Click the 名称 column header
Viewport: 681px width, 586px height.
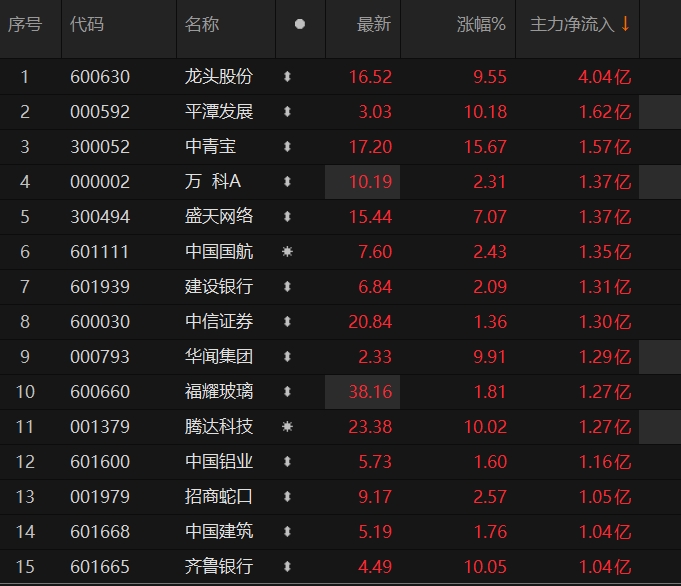click(202, 25)
